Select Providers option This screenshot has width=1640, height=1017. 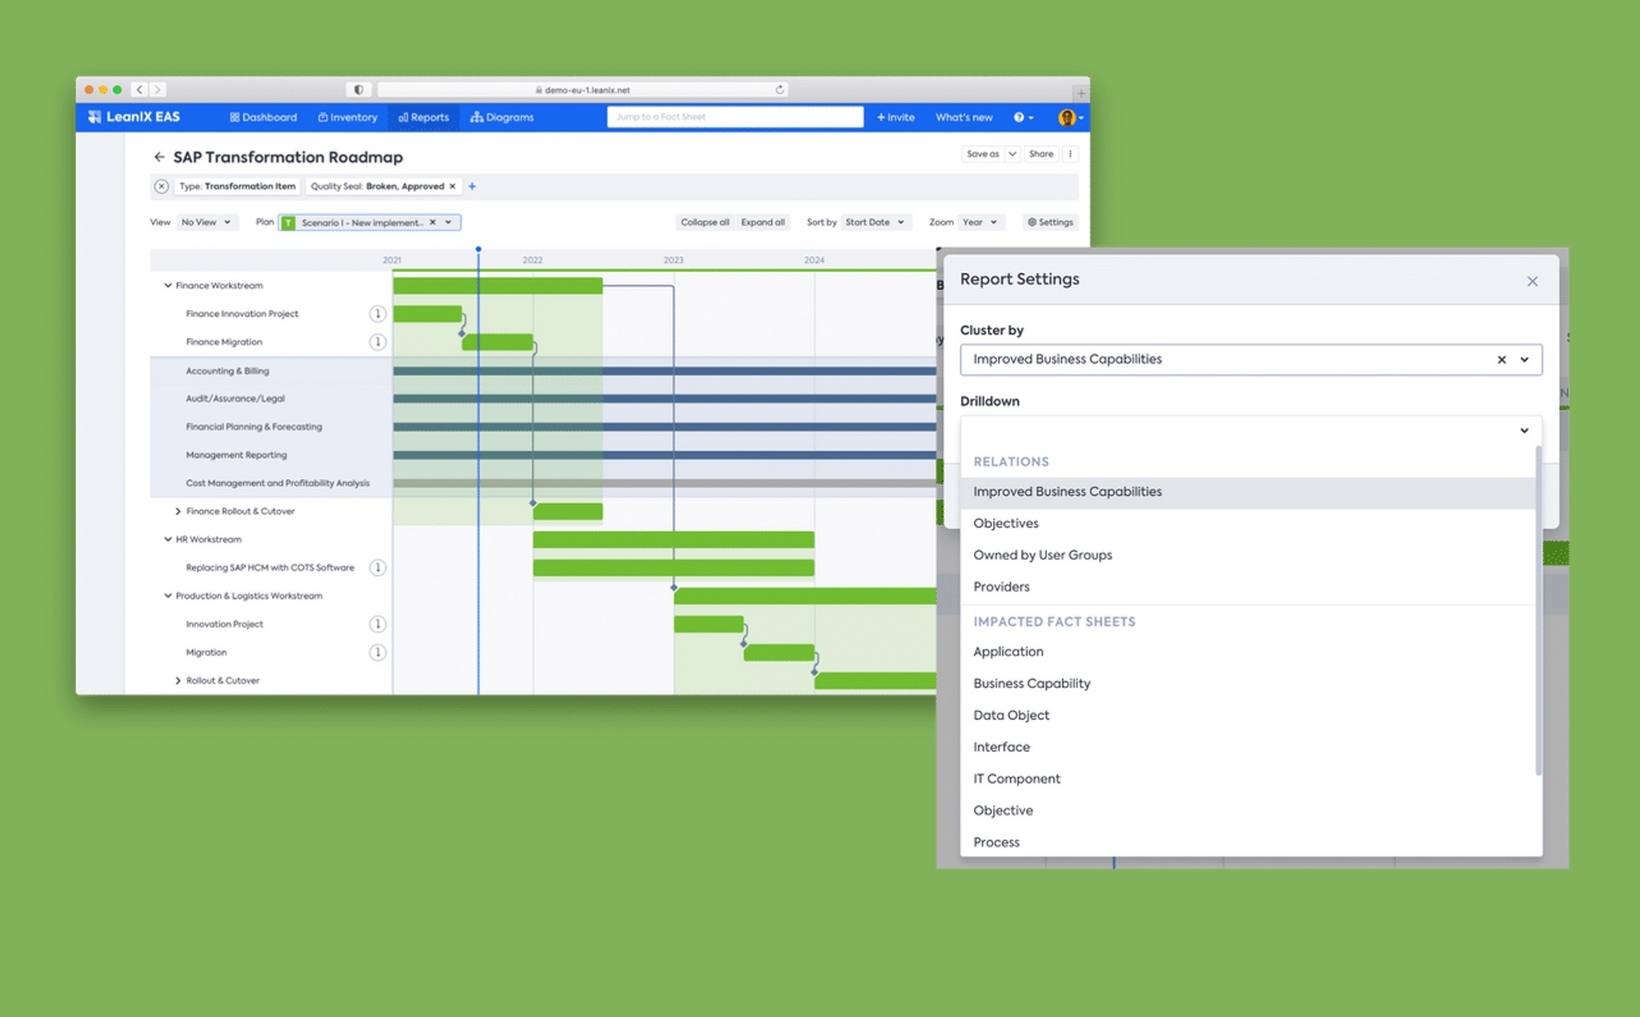[1247, 587]
